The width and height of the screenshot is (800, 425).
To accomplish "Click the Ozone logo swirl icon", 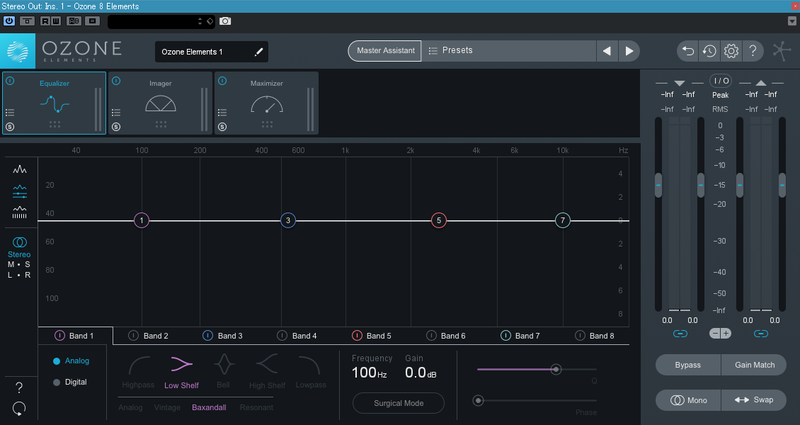I will coord(17,51).
